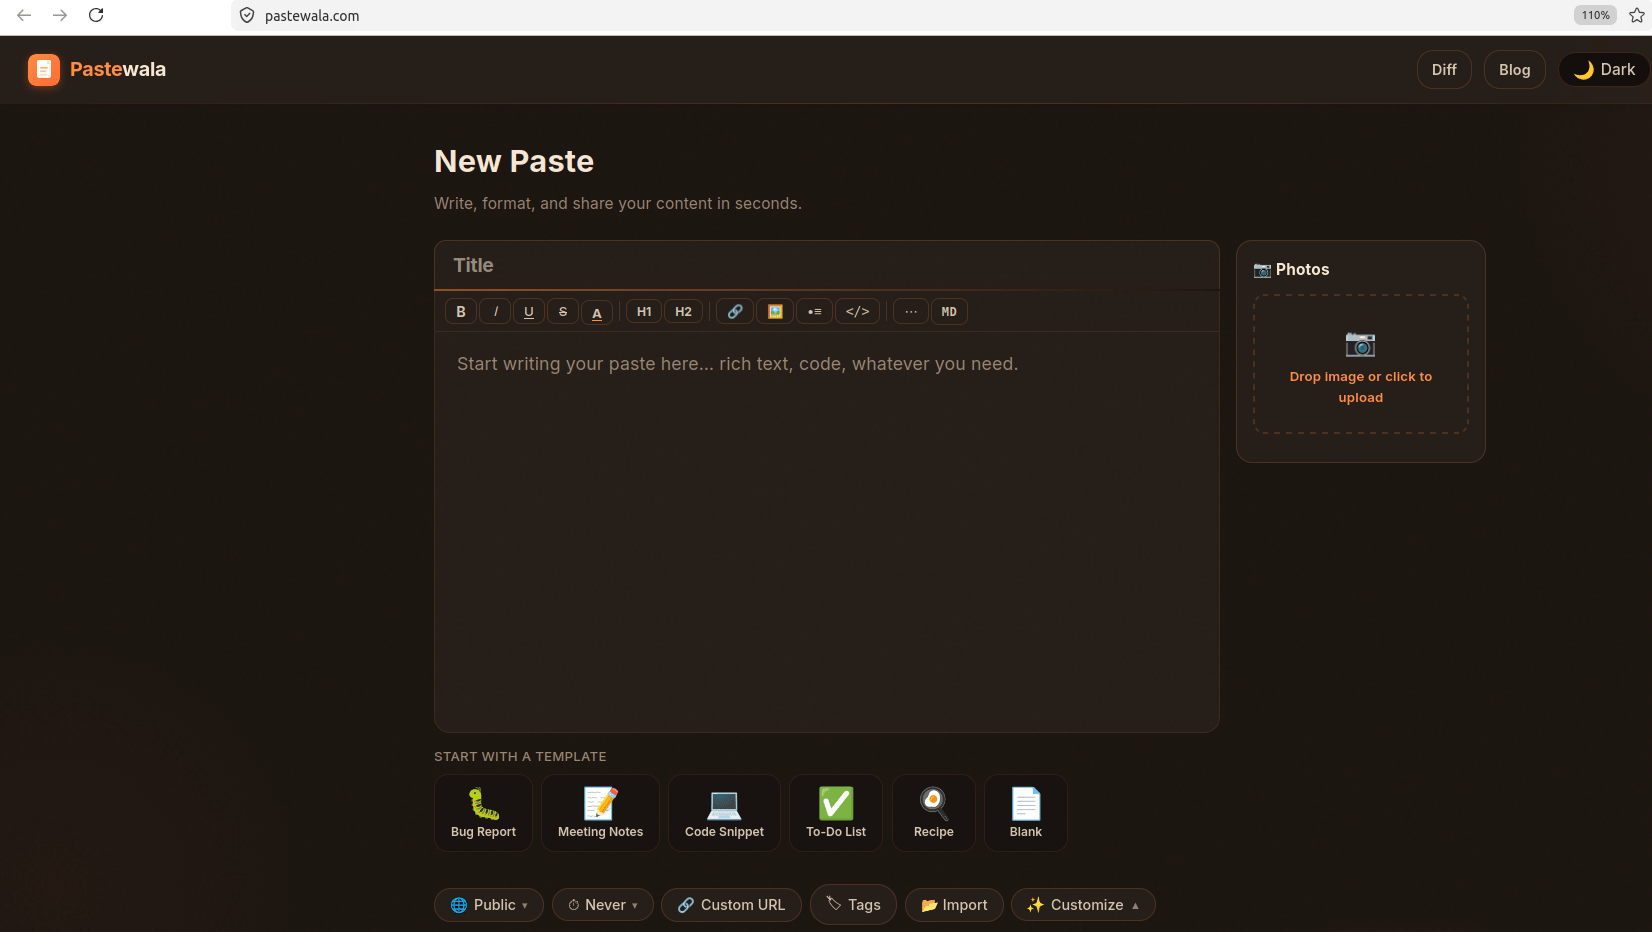Expand the Customize options
The image size is (1652, 932).
(x=1083, y=905)
